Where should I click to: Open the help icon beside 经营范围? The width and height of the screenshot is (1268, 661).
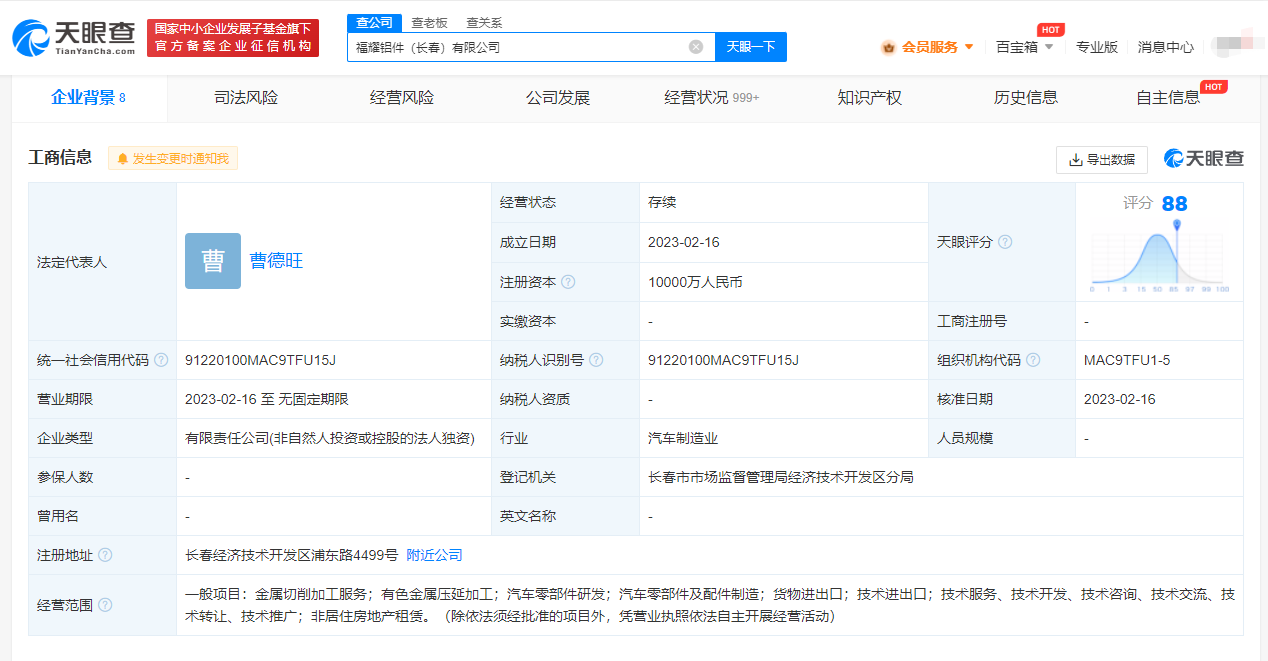[x=105, y=605]
